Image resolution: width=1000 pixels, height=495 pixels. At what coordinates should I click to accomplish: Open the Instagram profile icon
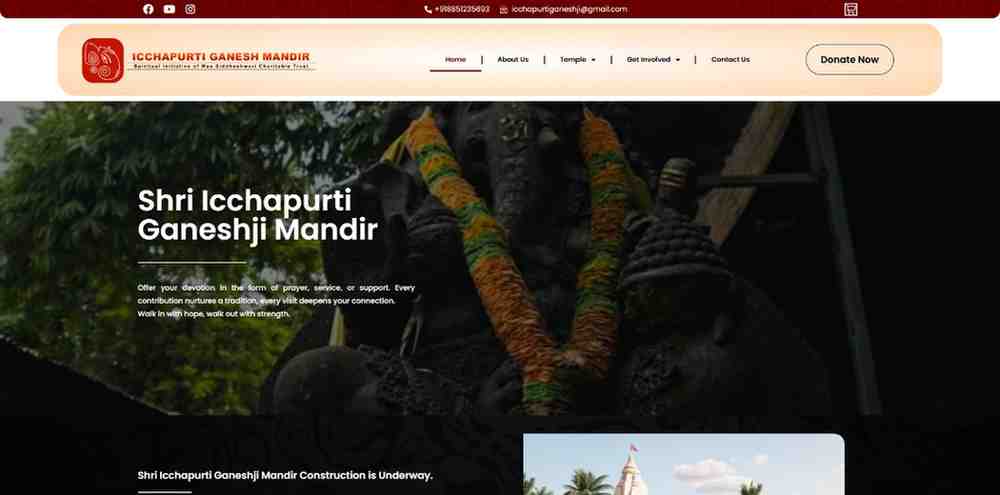tap(190, 9)
